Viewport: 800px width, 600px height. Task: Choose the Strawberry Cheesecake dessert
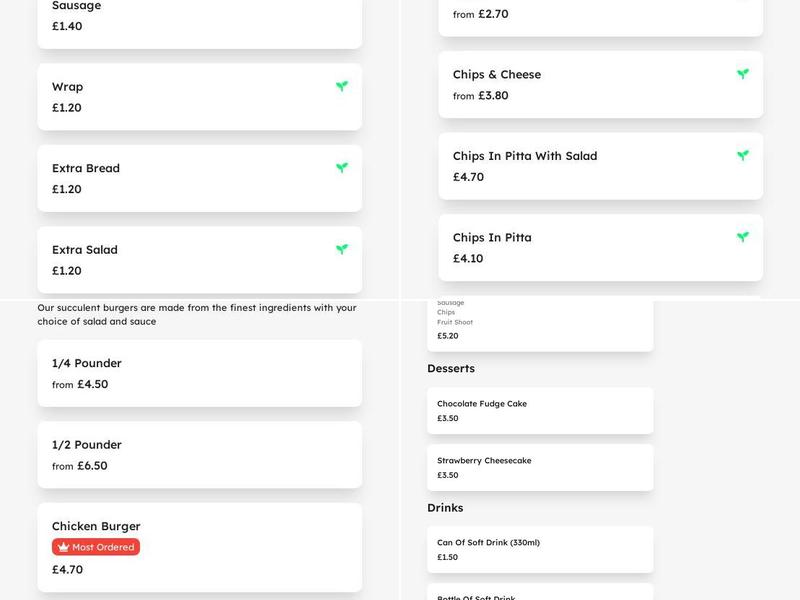540,467
